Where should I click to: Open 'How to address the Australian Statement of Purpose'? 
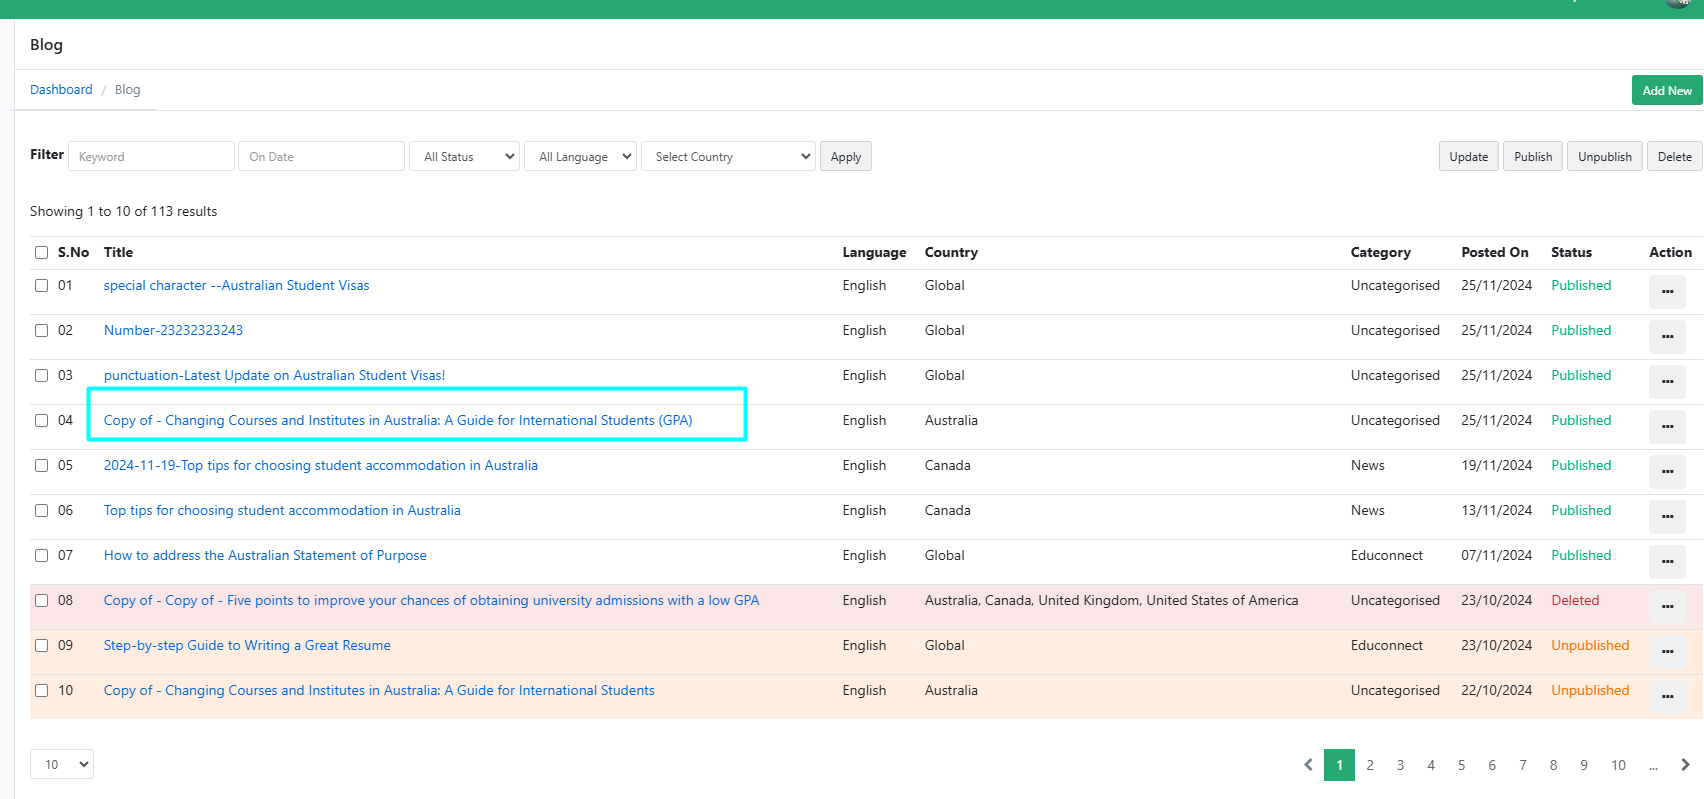(265, 556)
